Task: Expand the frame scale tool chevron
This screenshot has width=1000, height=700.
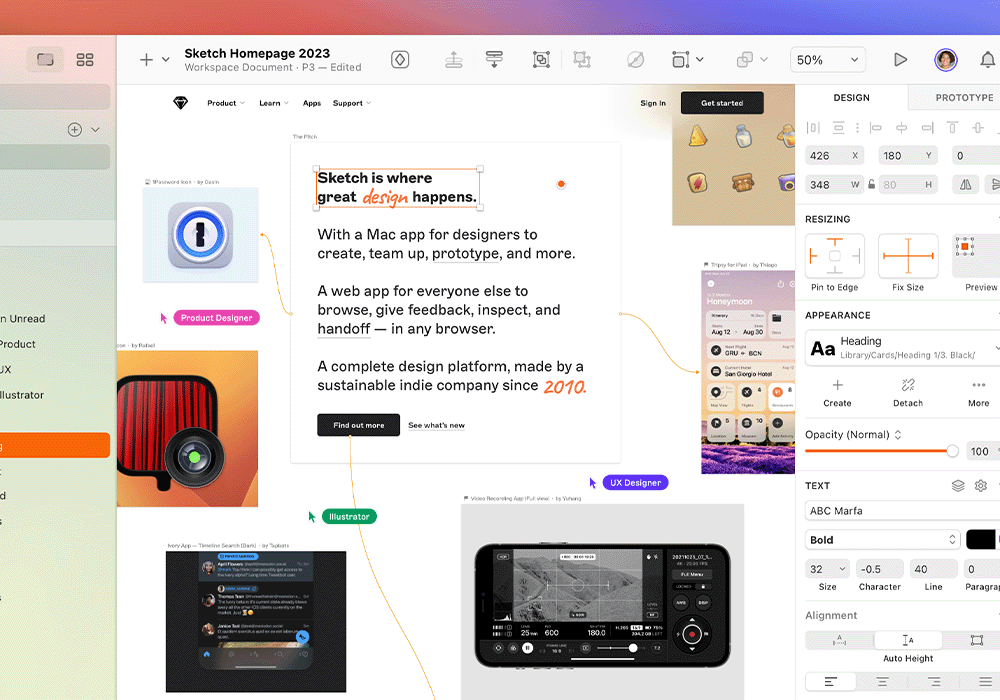Action: click(700, 60)
